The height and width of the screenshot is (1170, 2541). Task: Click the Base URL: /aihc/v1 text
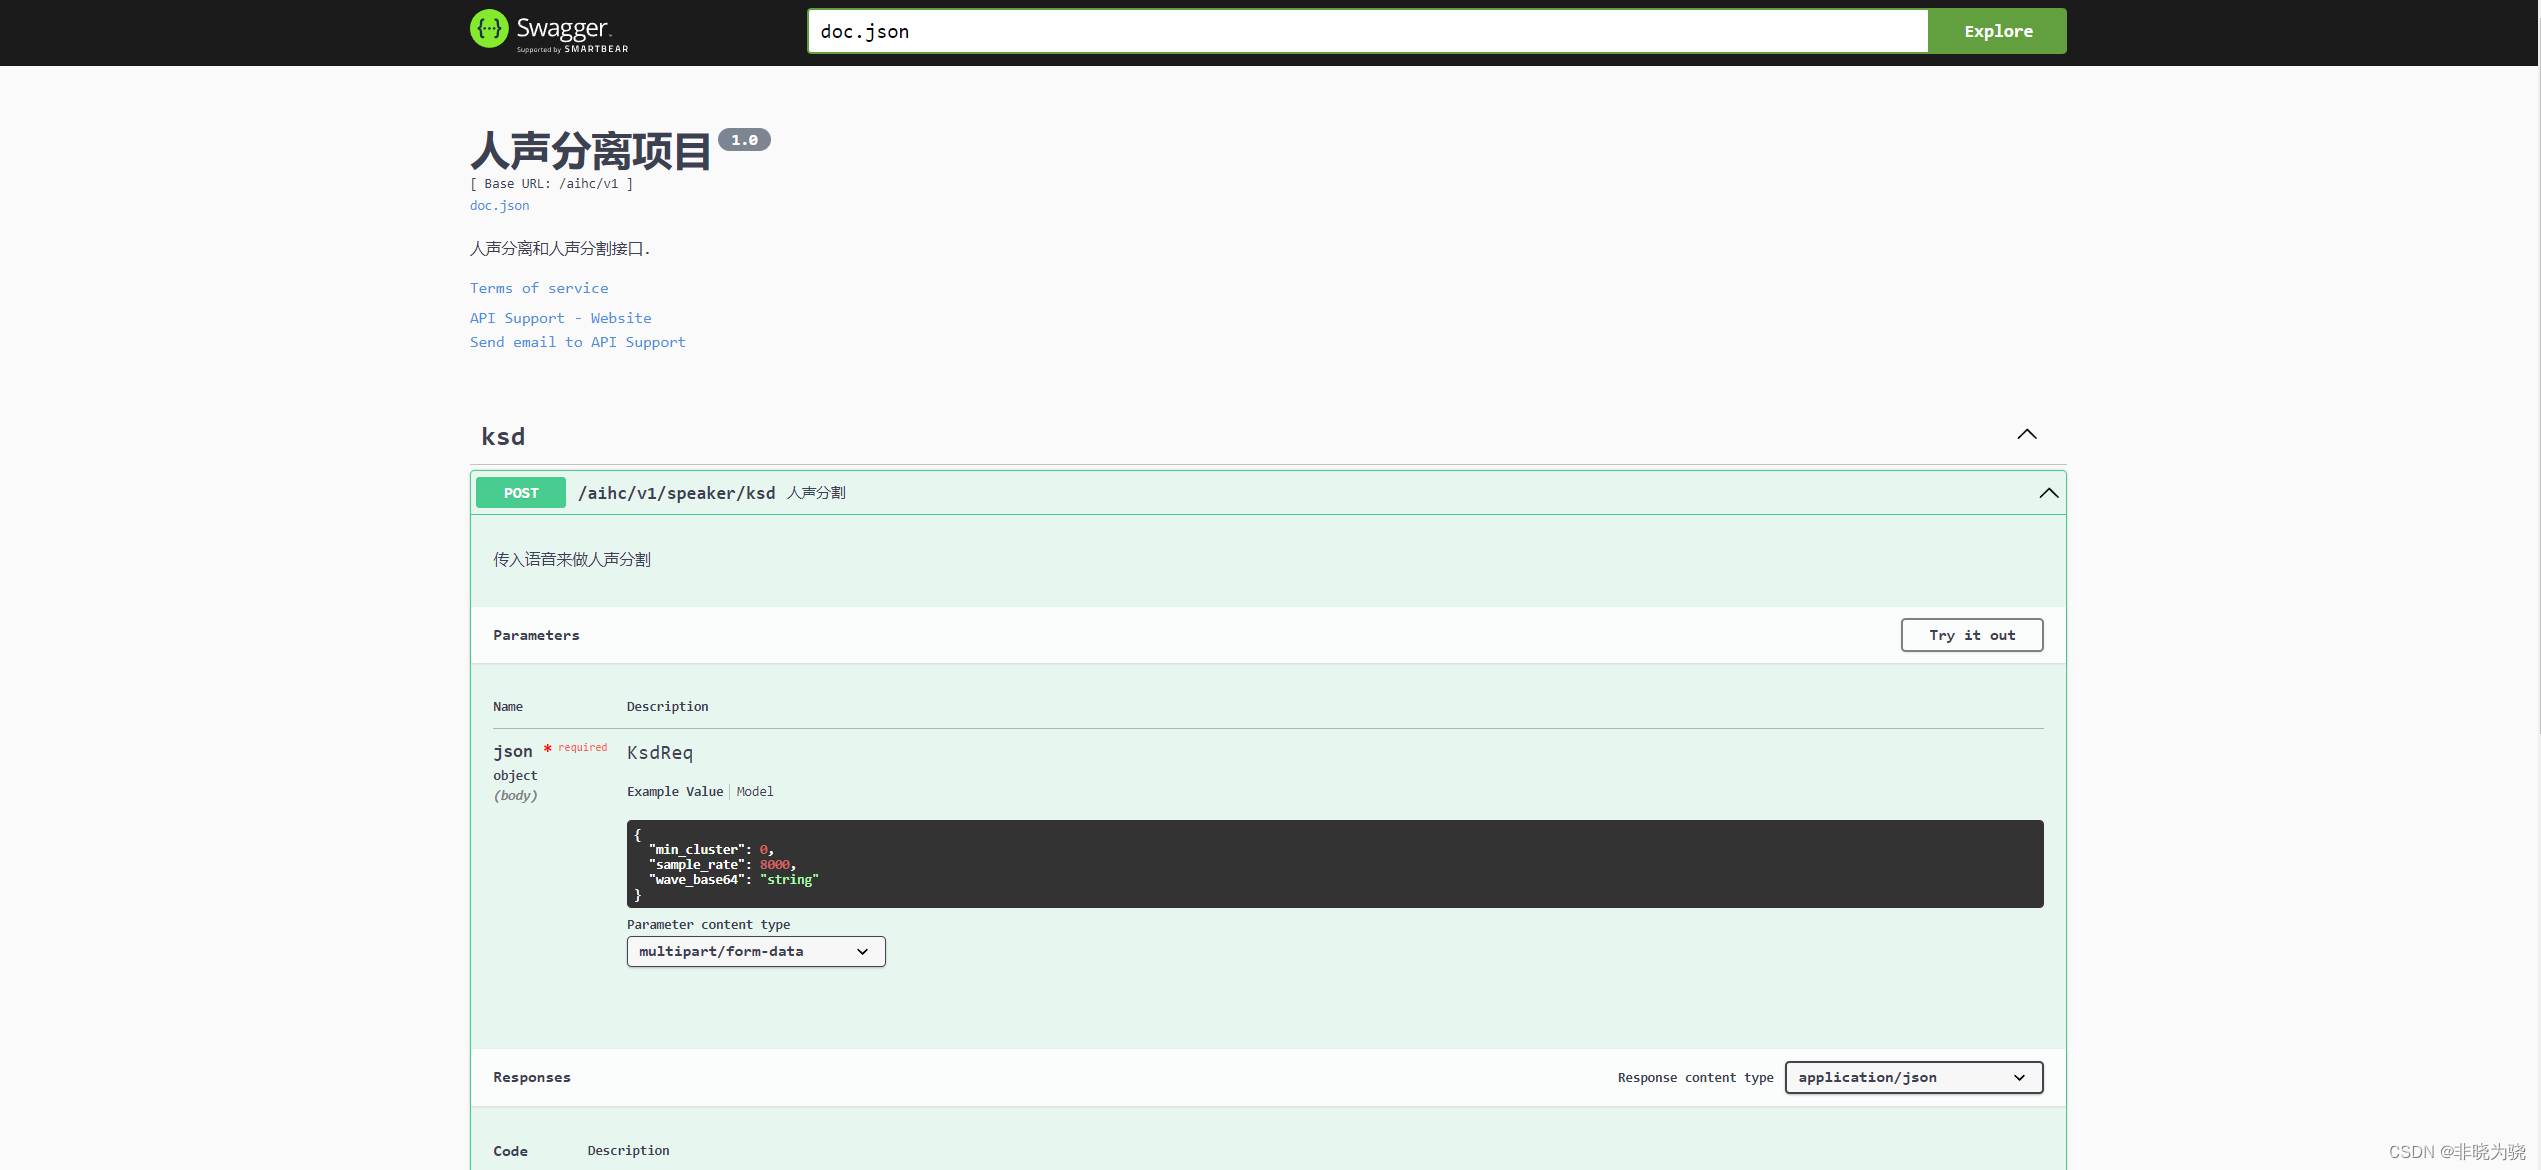551,183
